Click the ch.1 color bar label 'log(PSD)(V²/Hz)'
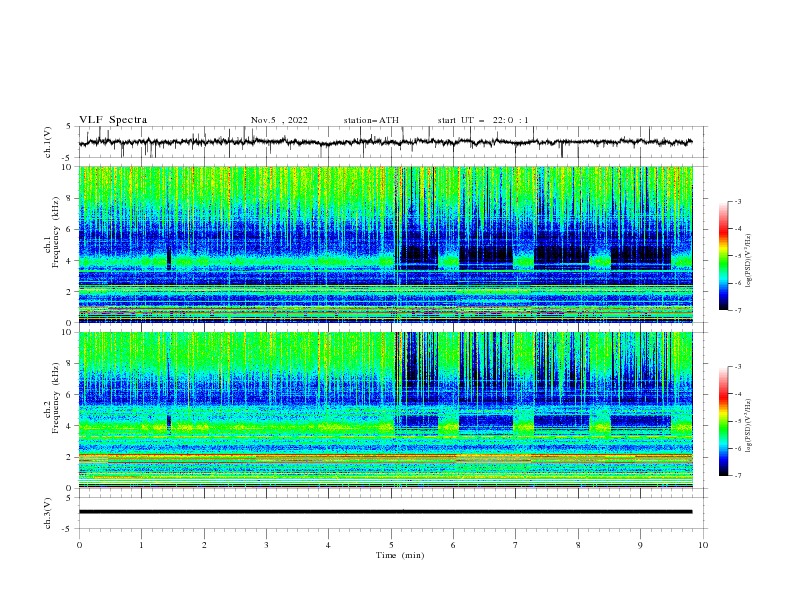Image resolution: width=792 pixels, height=612 pixels. 748,261
